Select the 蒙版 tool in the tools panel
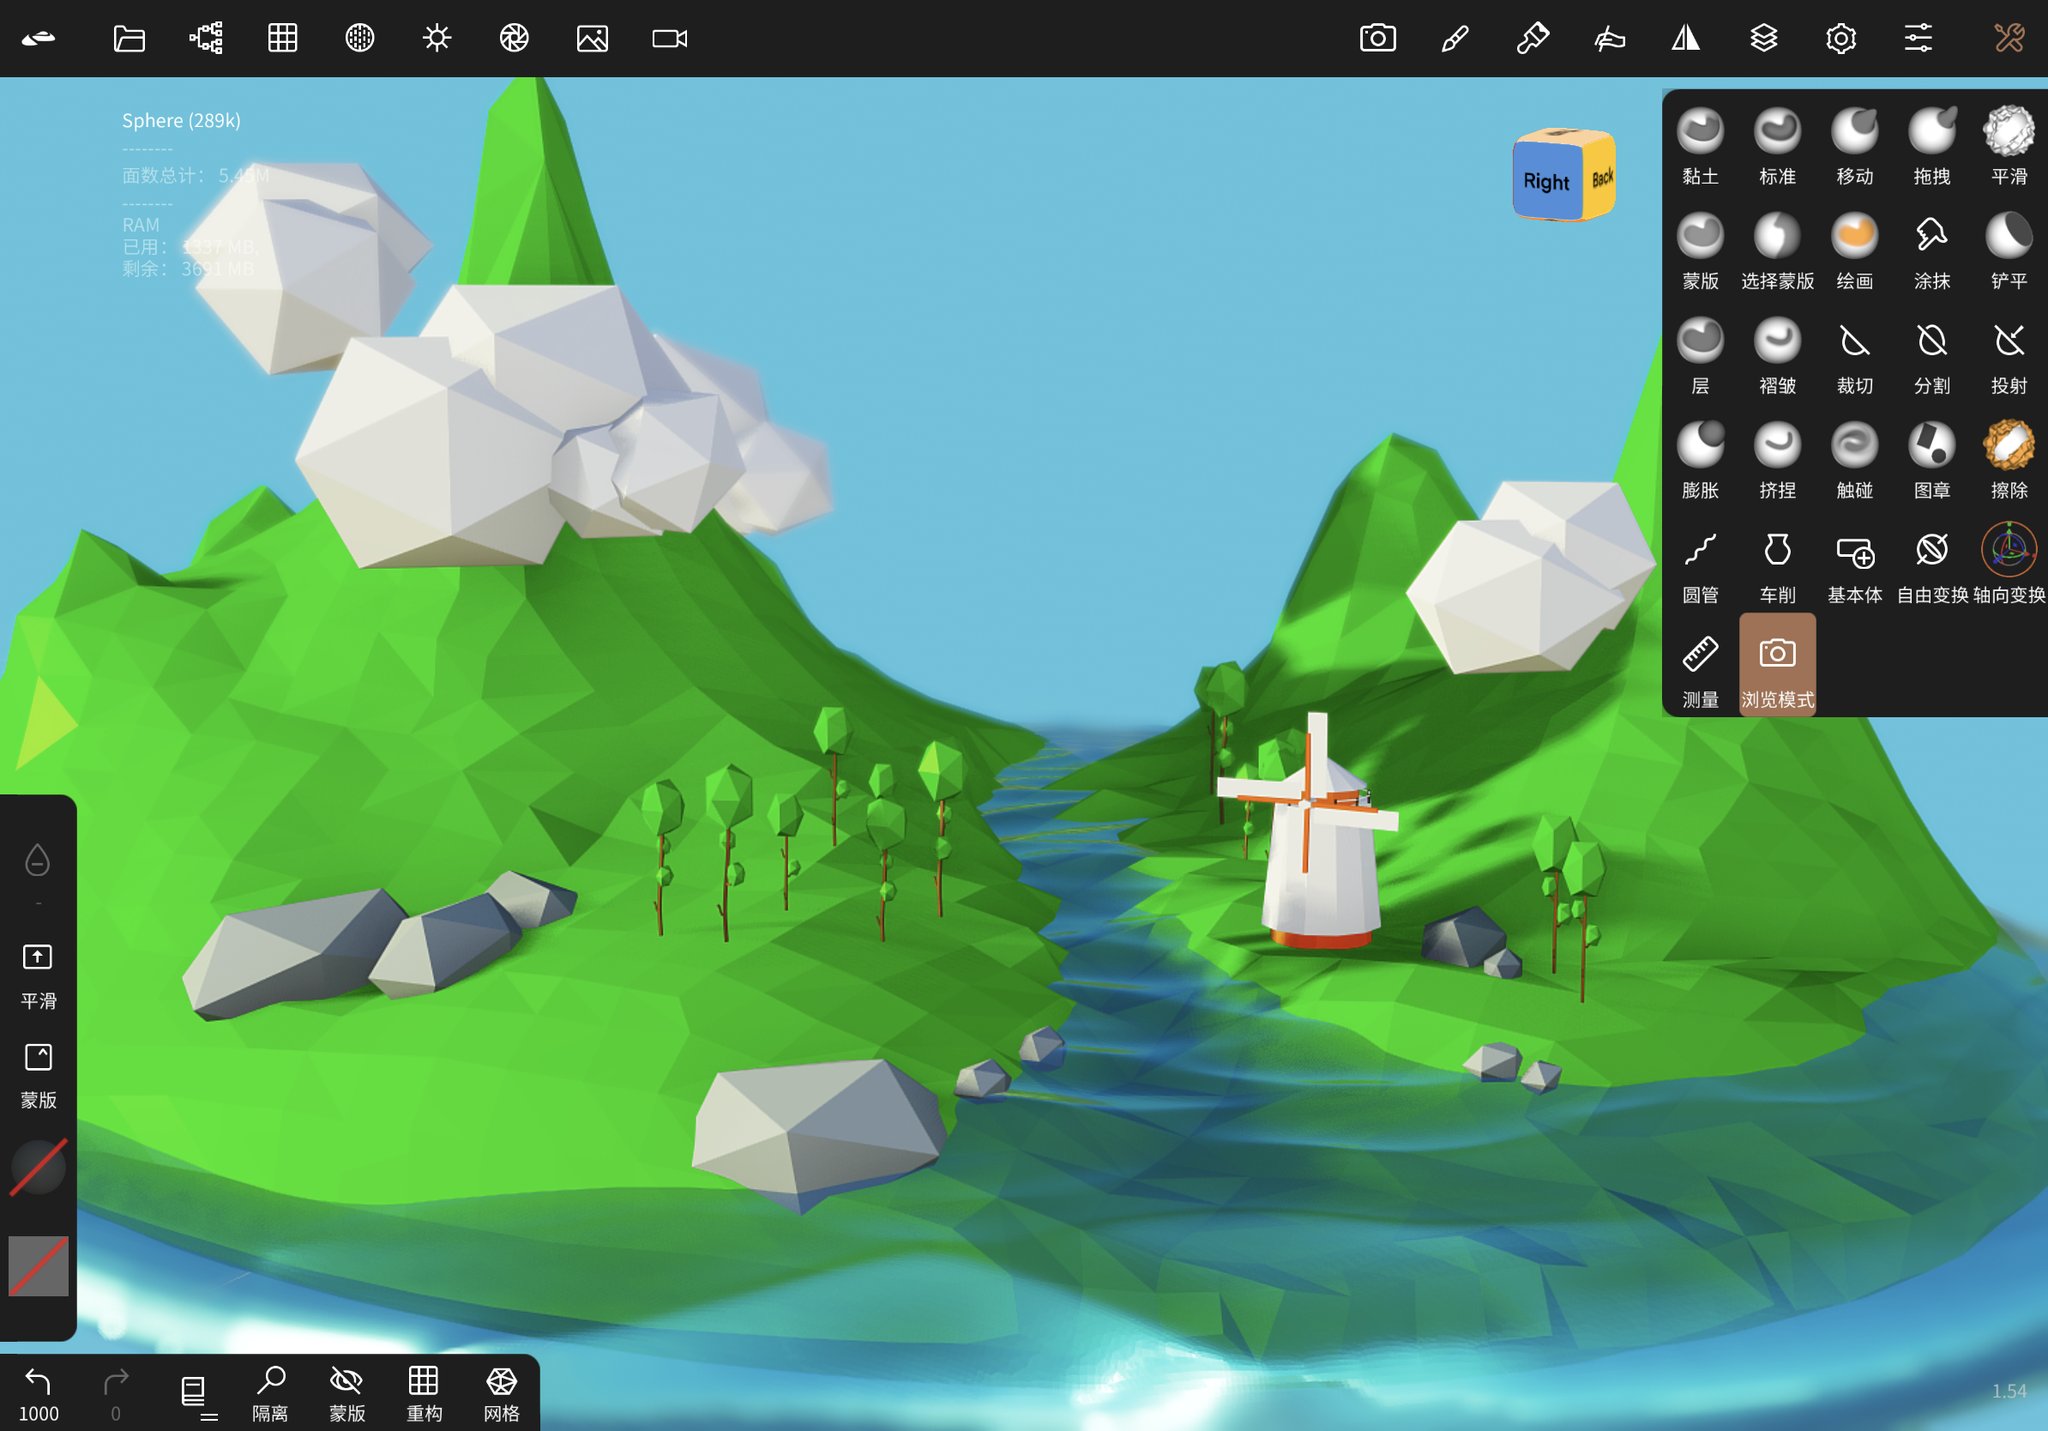The width and height of the screenshot is (2048, 1431). pos(1700,251)
